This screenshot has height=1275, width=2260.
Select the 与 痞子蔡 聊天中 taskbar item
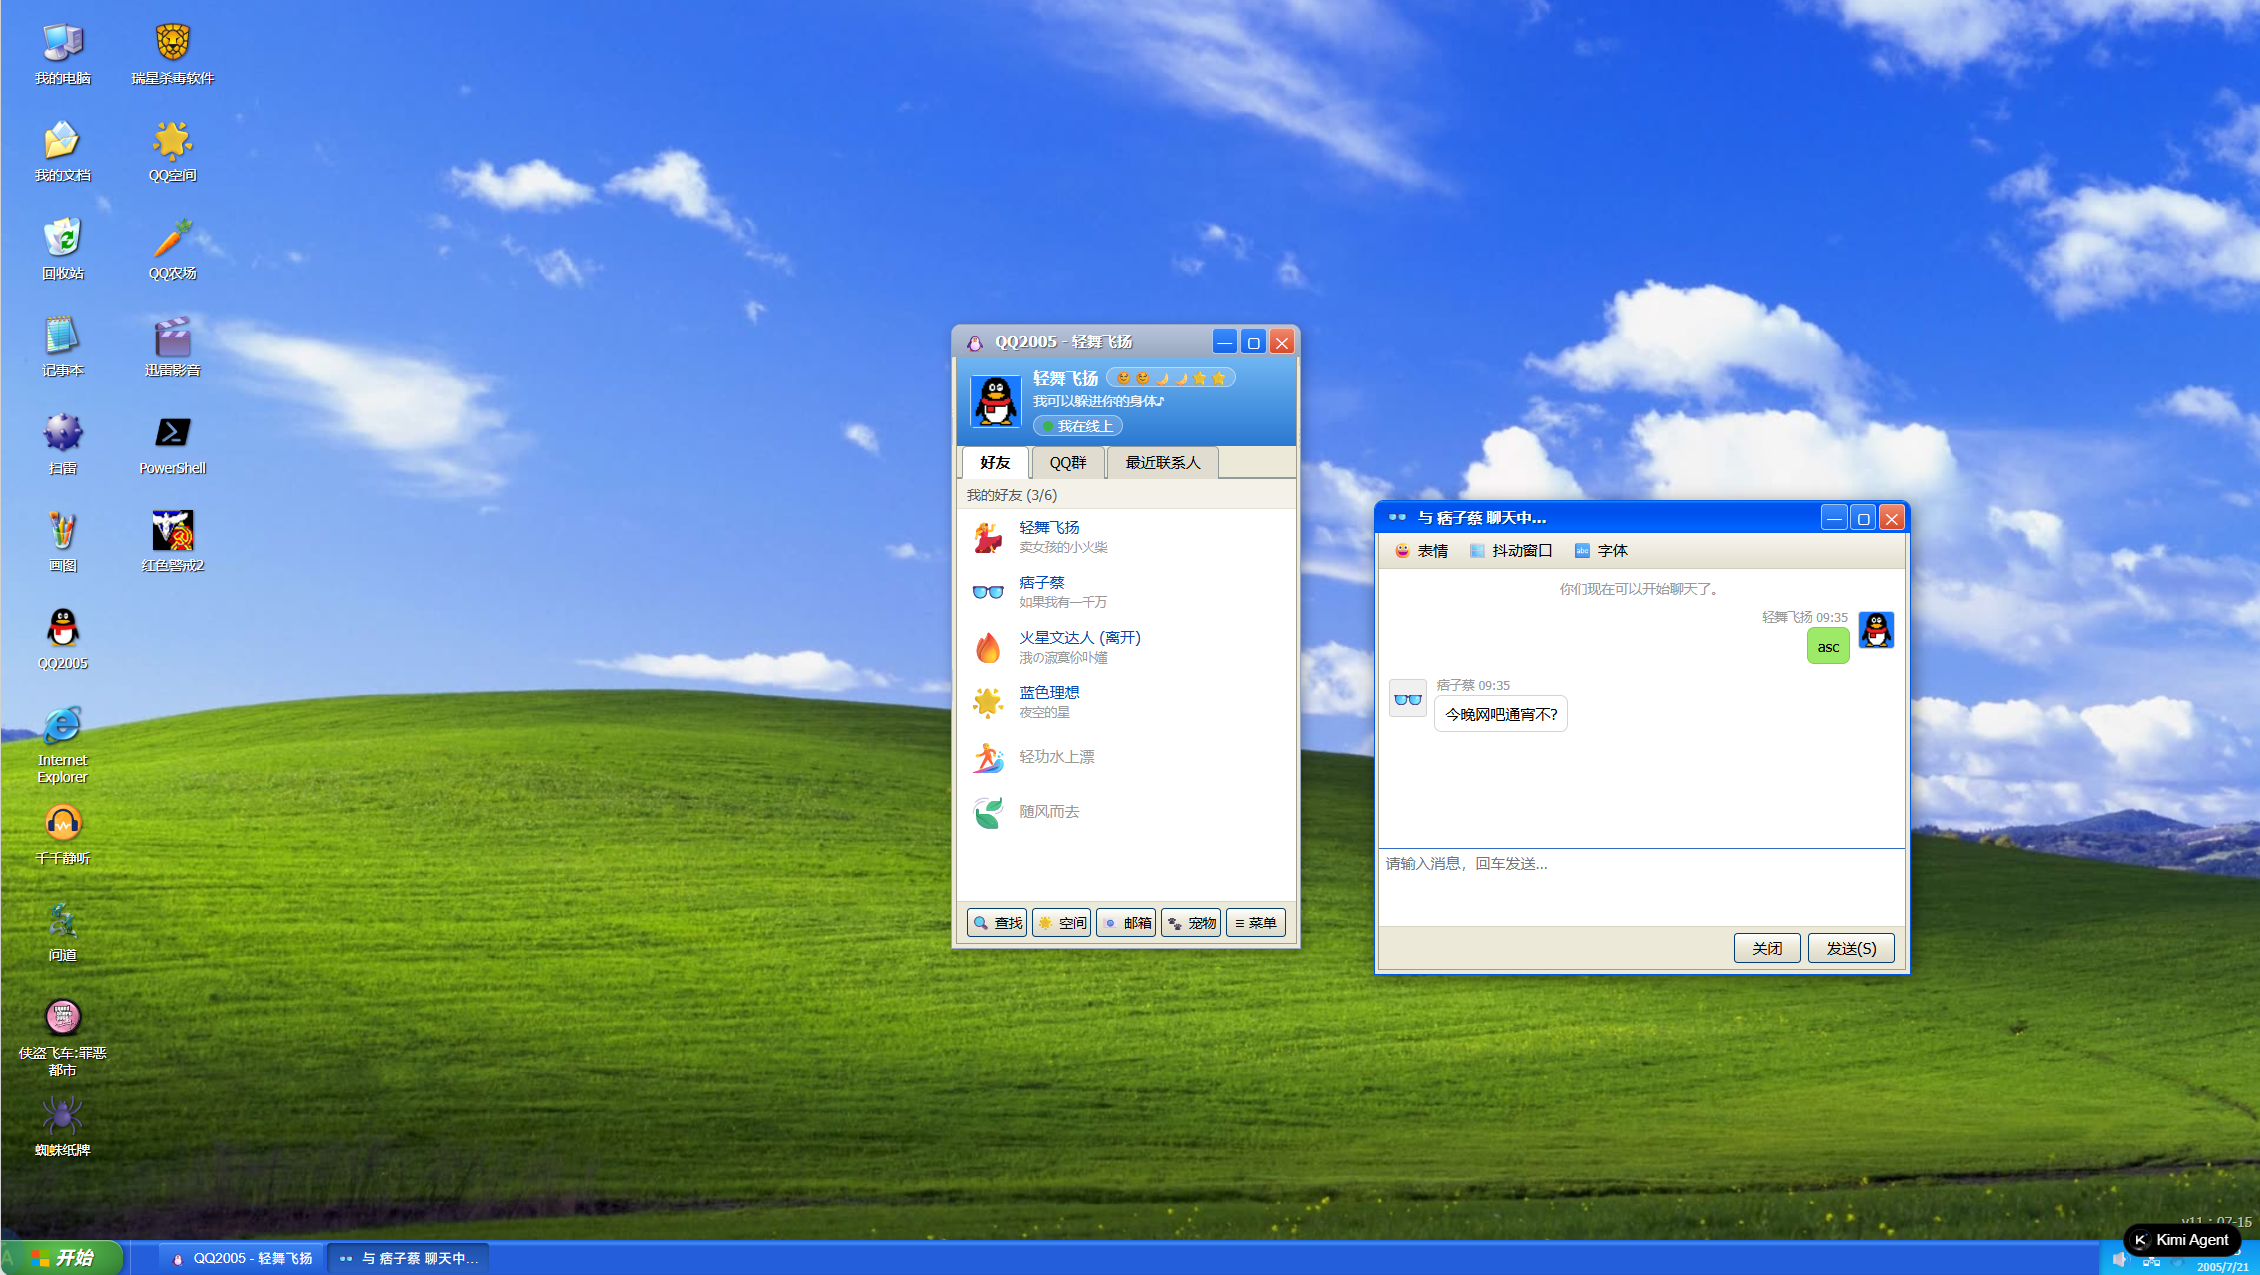tap(409, 1258)
